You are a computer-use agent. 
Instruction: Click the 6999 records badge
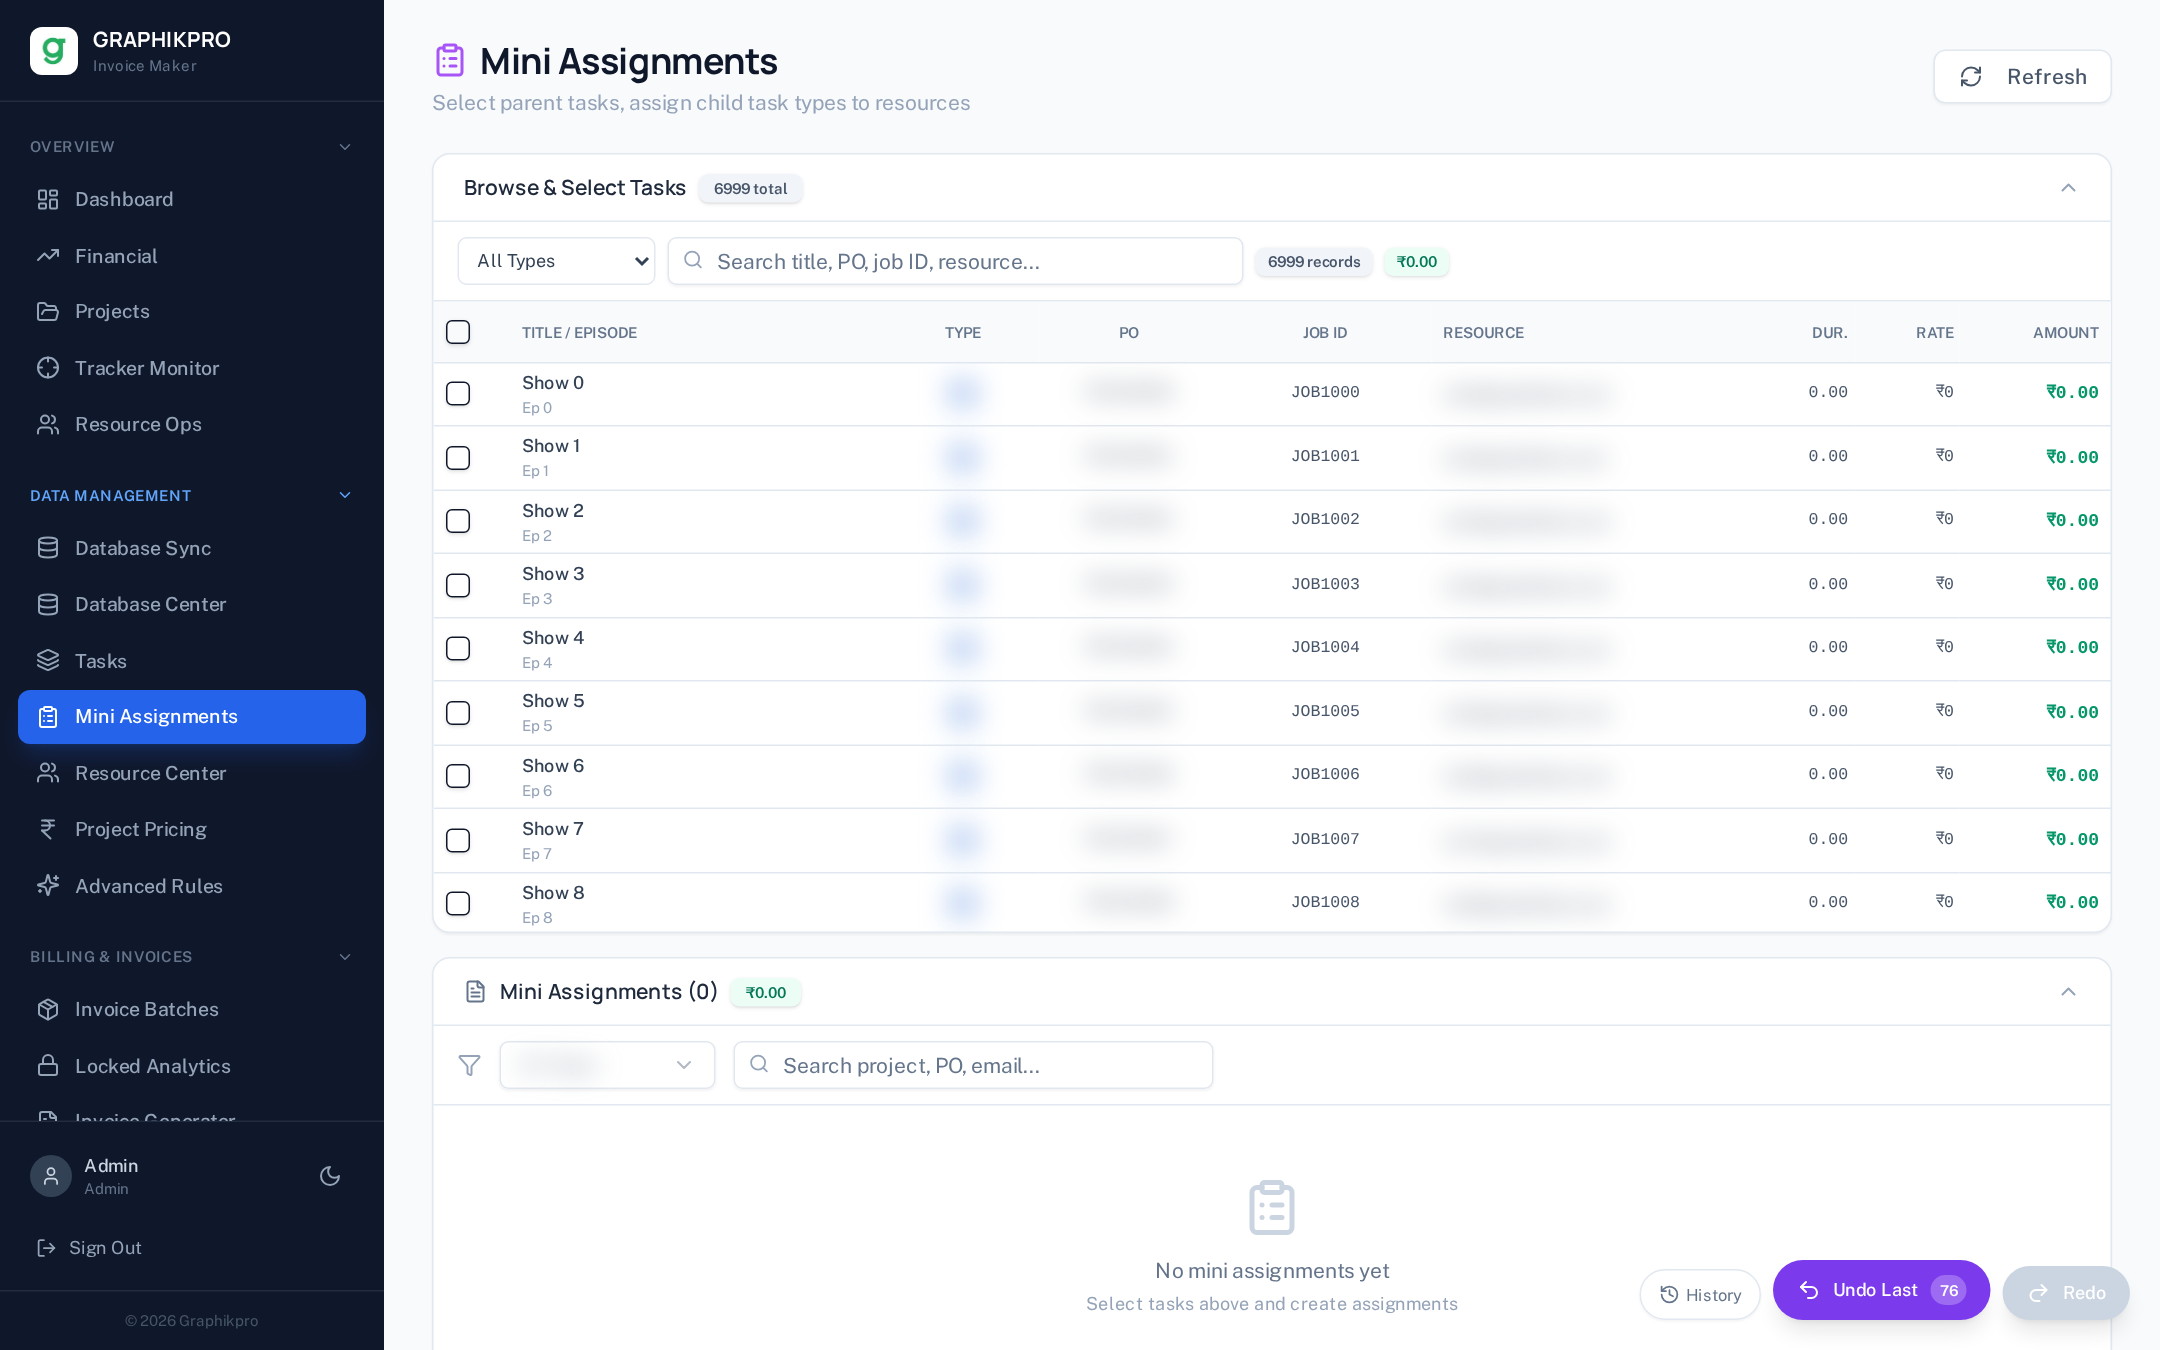point(1314,262)
